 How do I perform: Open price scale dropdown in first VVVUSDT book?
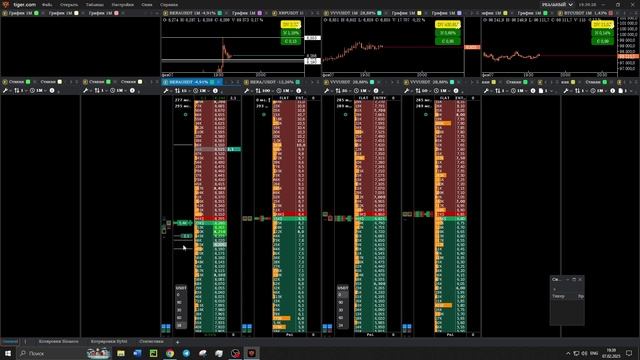343,91
